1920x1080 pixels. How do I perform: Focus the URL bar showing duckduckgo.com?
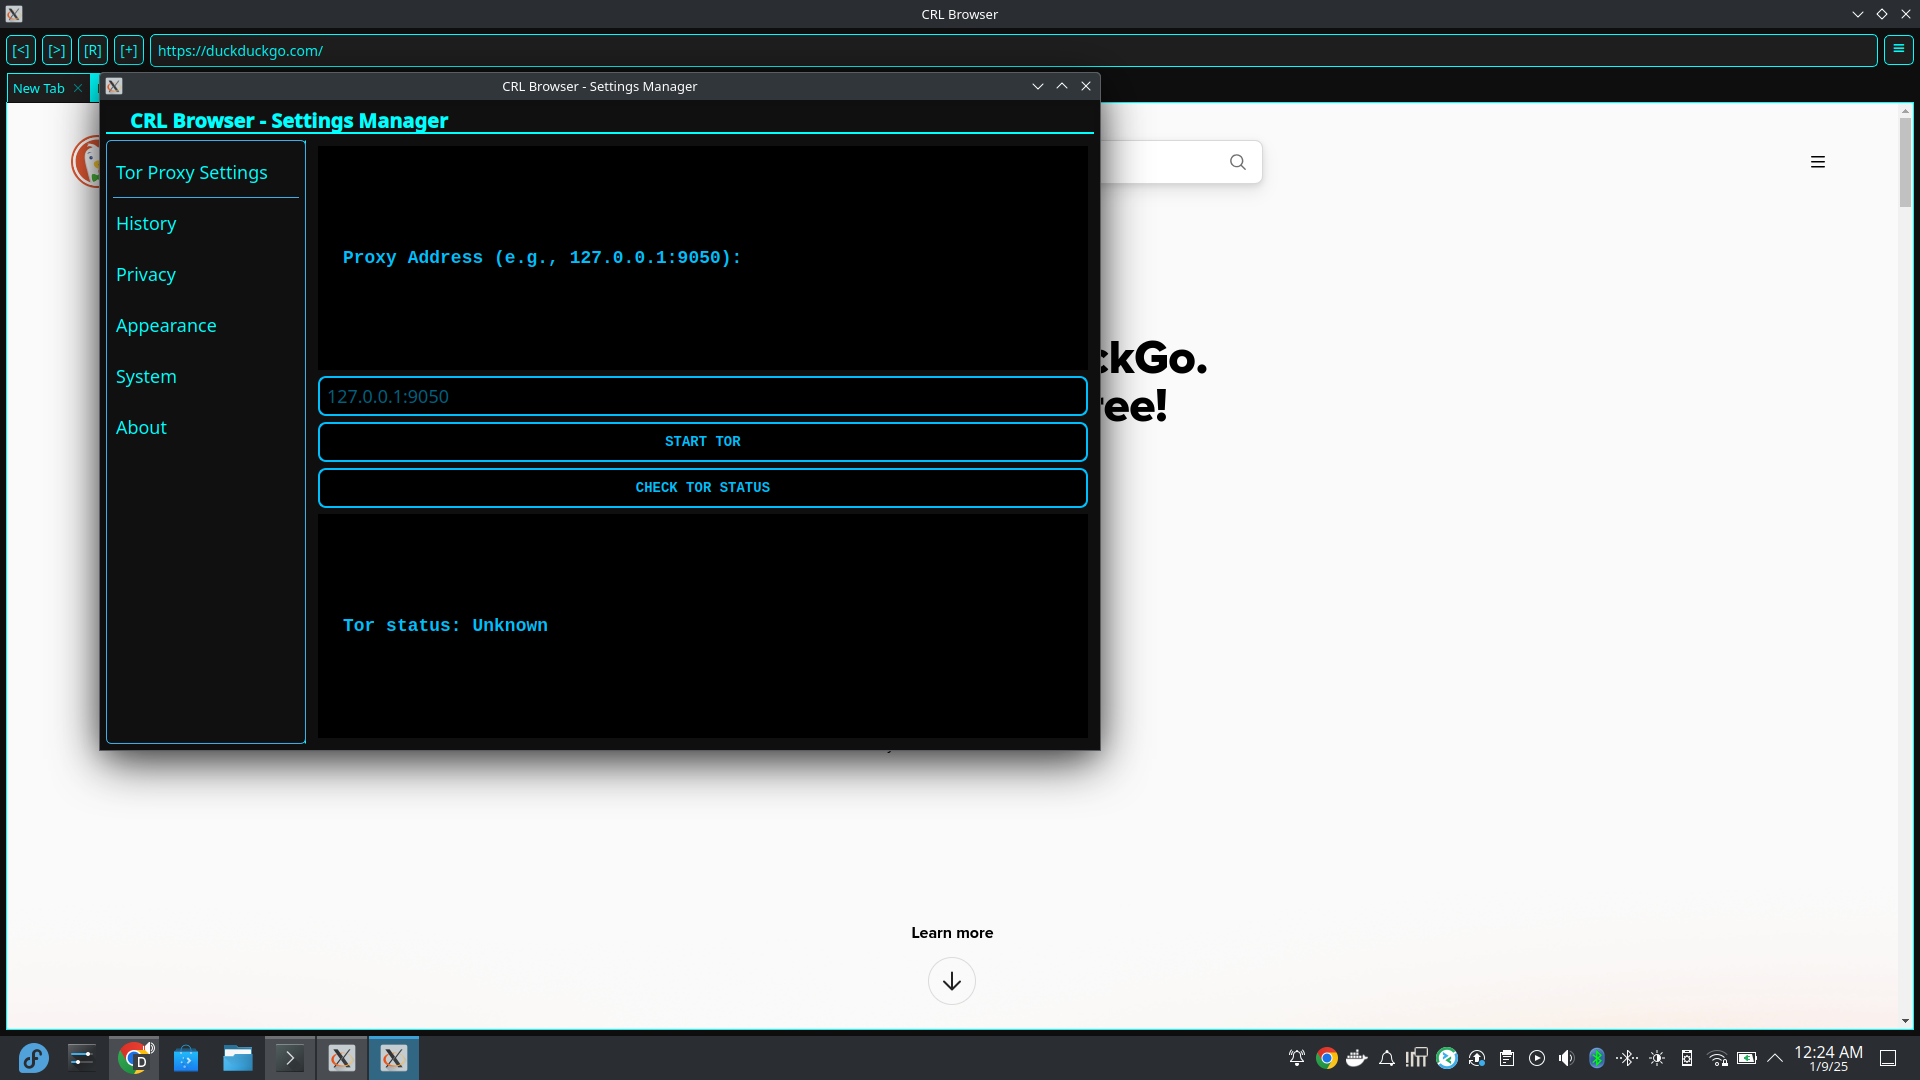point(1013,50)
